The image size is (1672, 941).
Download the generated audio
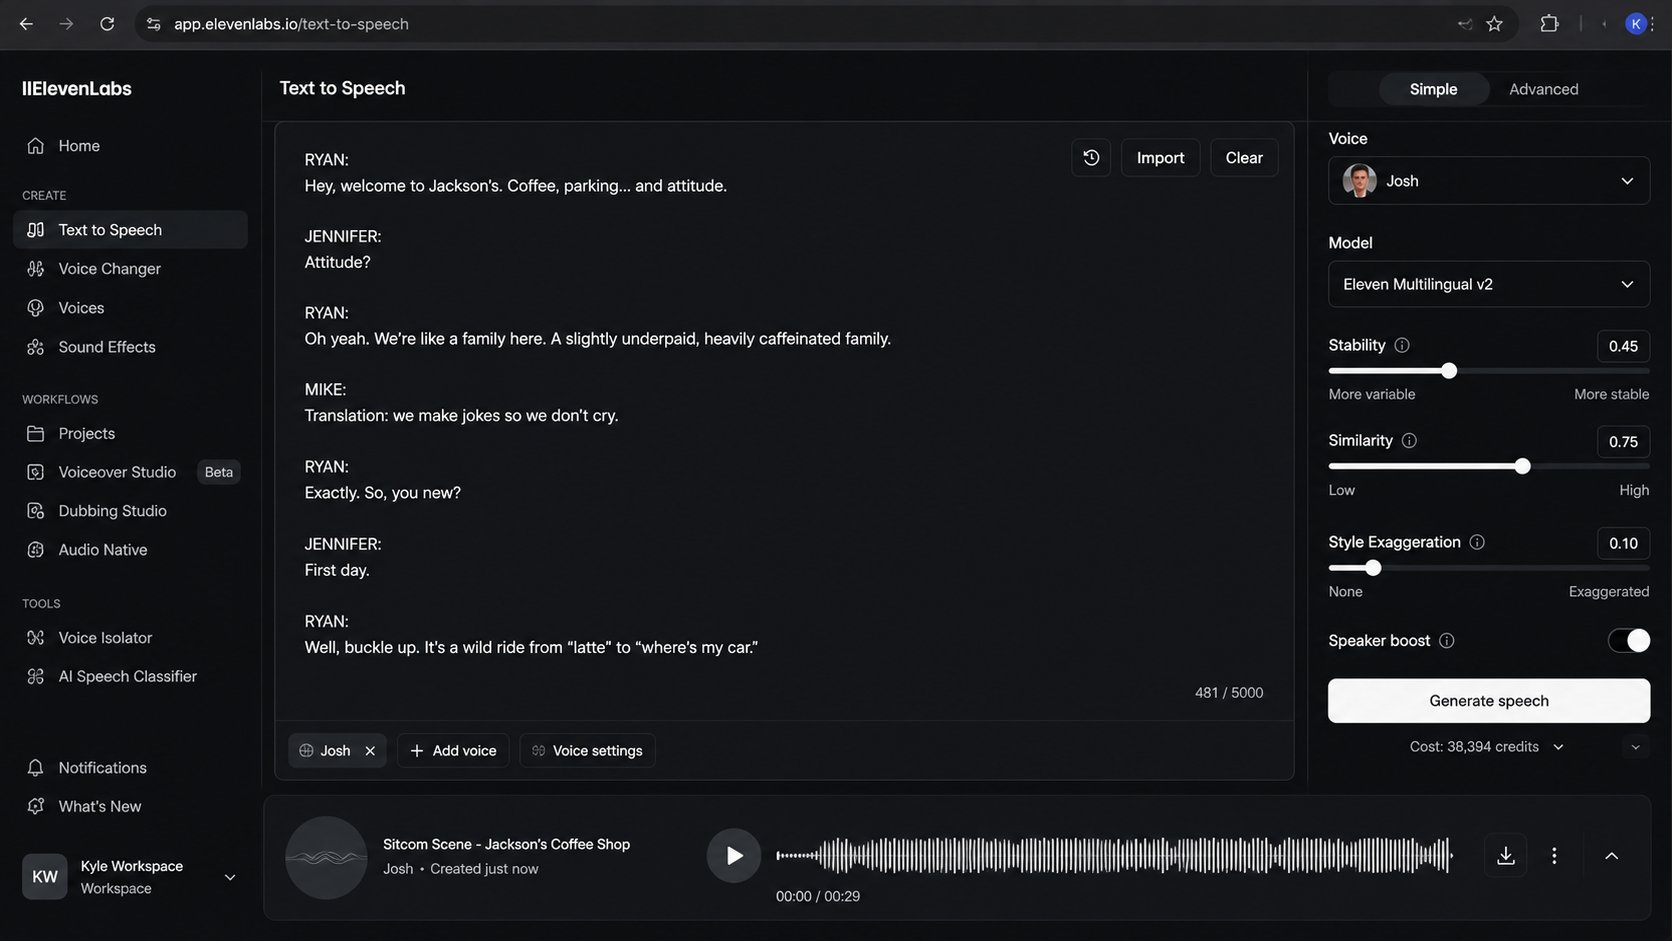1506,856
